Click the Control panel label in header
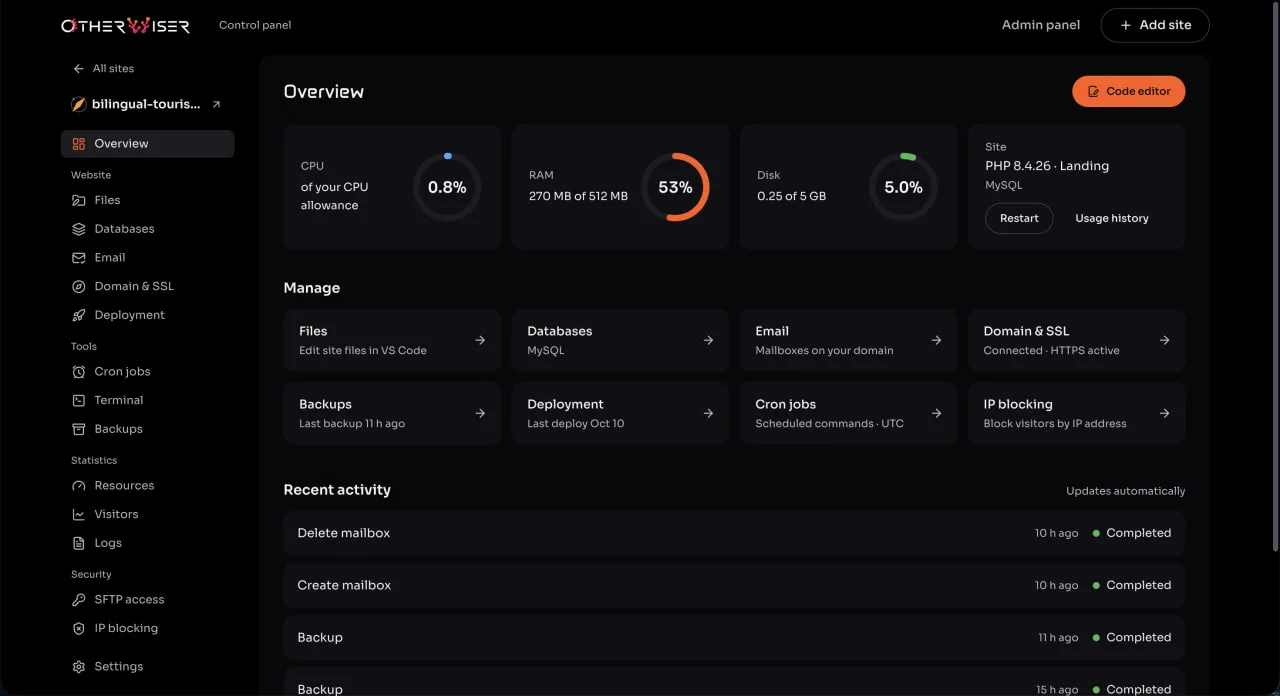Viewport: 1280px width, 696px height. tap(255, 25)
